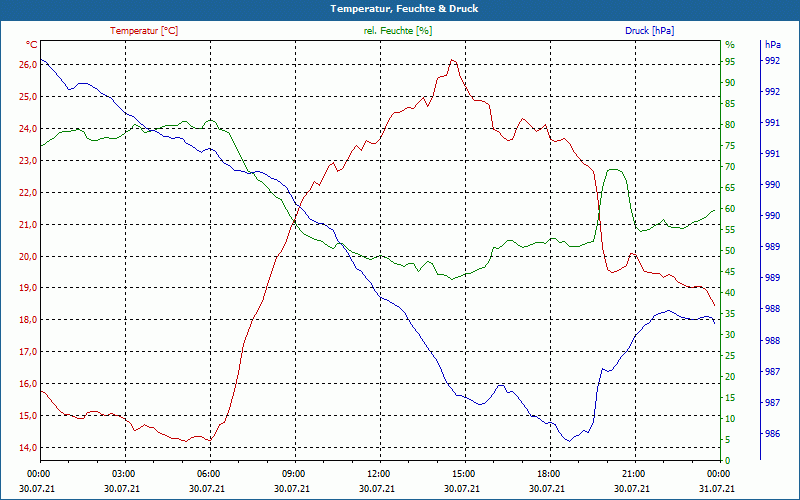Click the 20 humidity axis tick

click(x=730, y=377)
